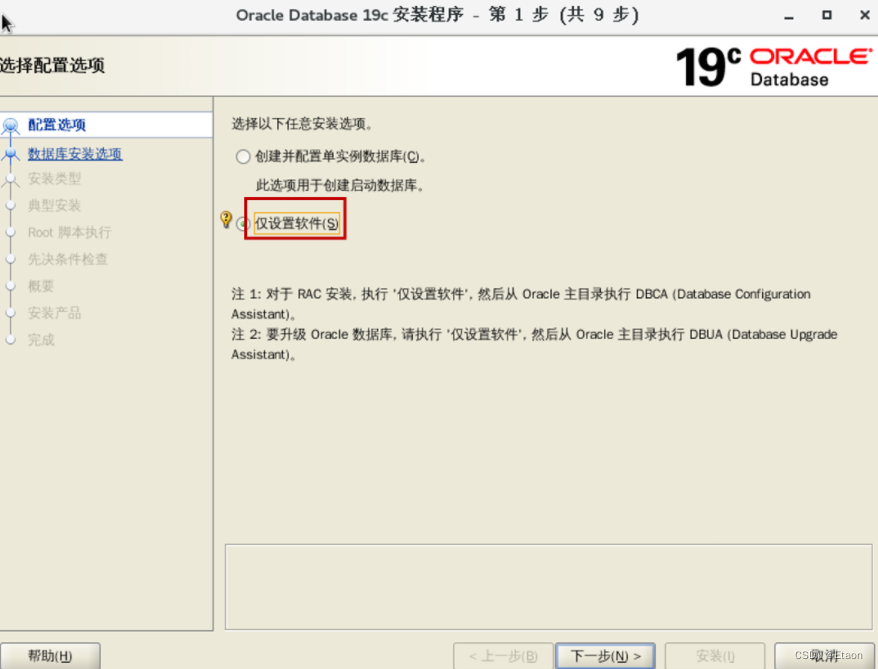
Task: Click the 取消 cancel button
Action: pos(824,656)
